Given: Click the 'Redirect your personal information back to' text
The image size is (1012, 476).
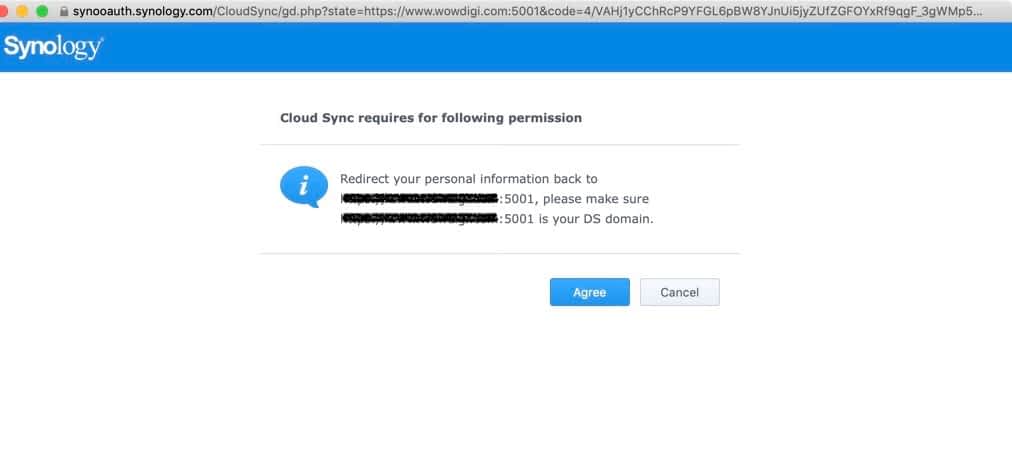Looking at the screenshot, I should click(x=468, y=179).
